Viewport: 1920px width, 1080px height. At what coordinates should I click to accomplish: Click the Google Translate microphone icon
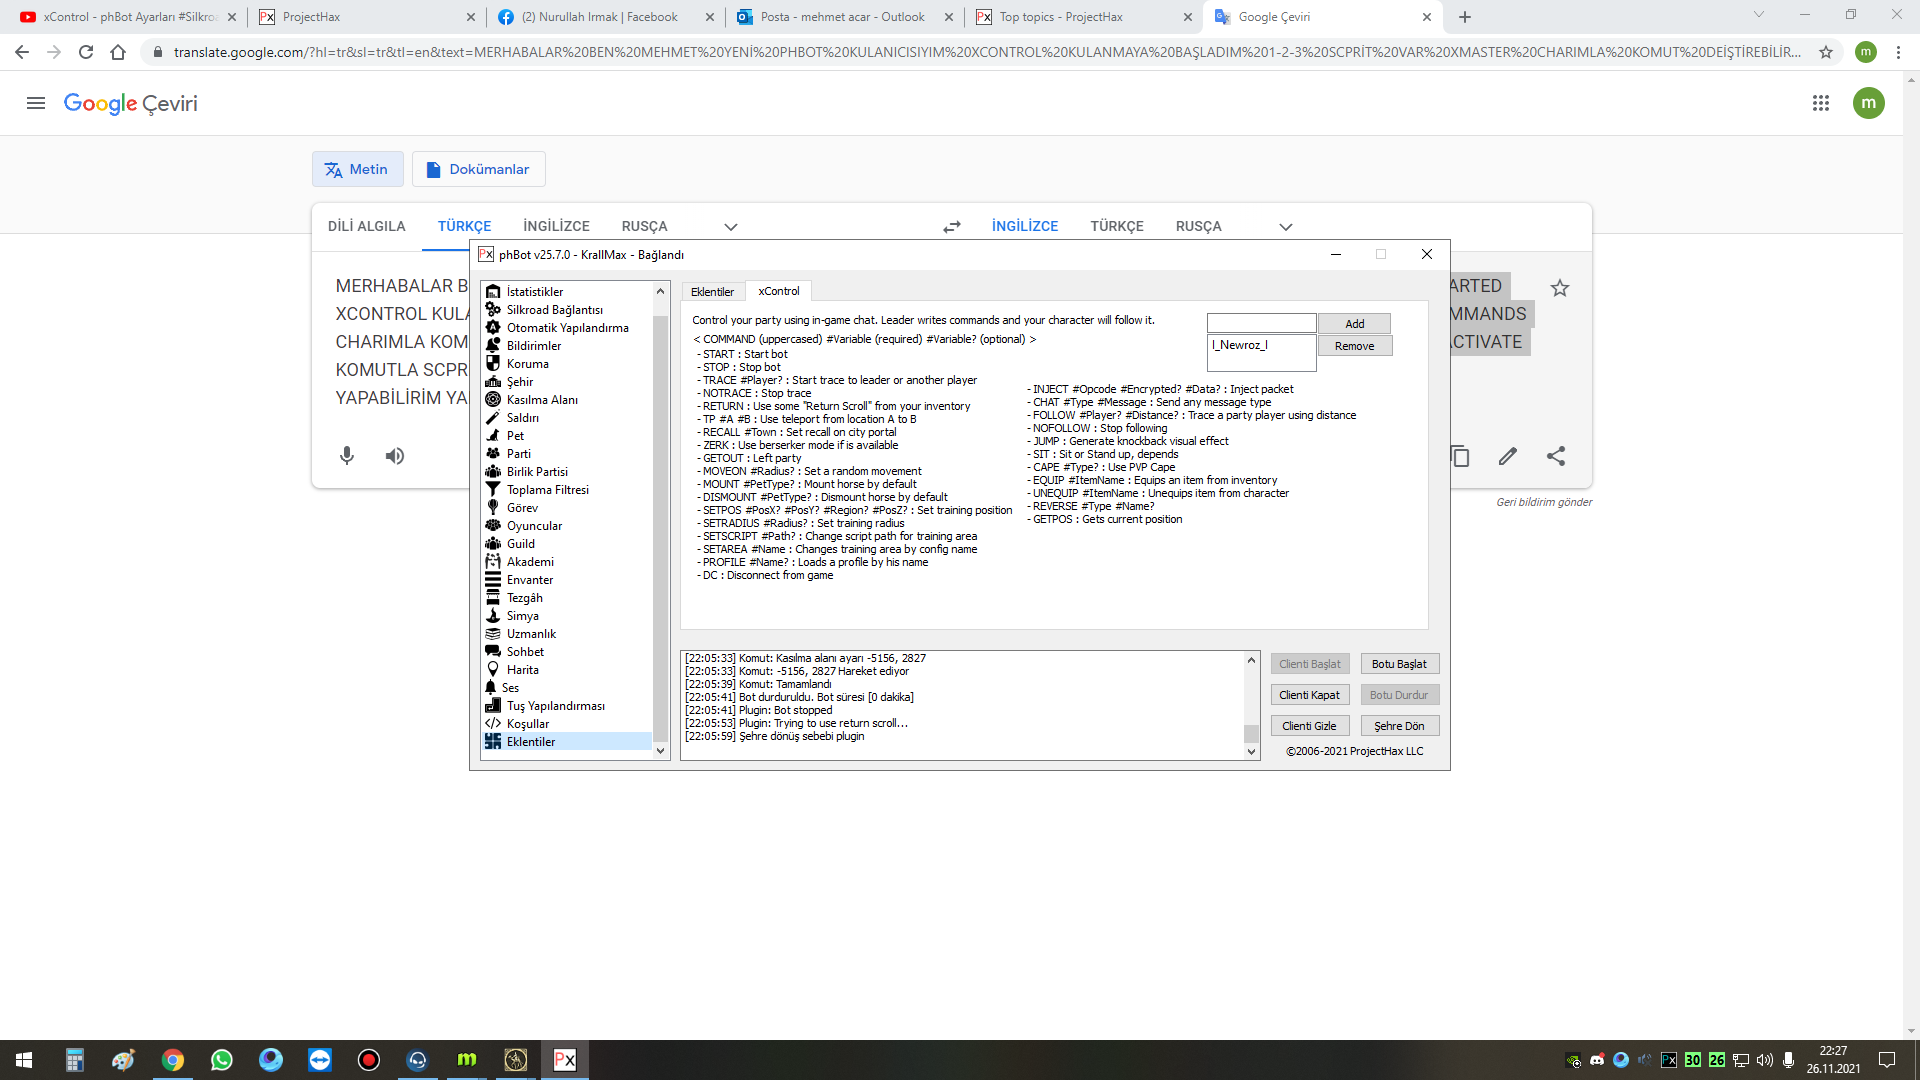click(347, 456)
